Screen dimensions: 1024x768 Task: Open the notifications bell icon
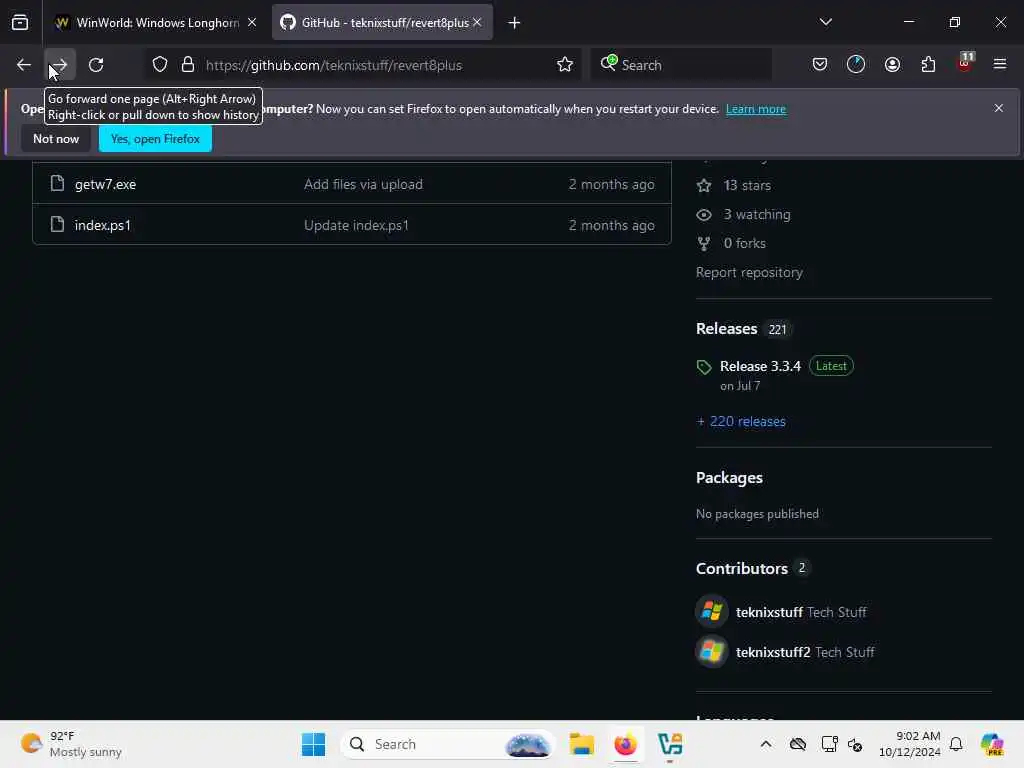pyautogui.click(x=956, y=744)
